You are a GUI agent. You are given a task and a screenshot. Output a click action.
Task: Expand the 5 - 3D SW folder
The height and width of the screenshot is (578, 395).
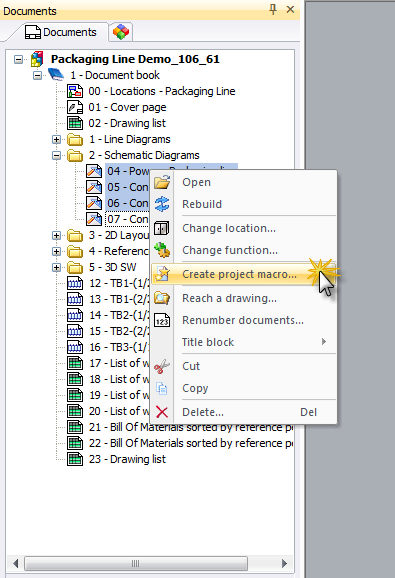coord(56,267)
